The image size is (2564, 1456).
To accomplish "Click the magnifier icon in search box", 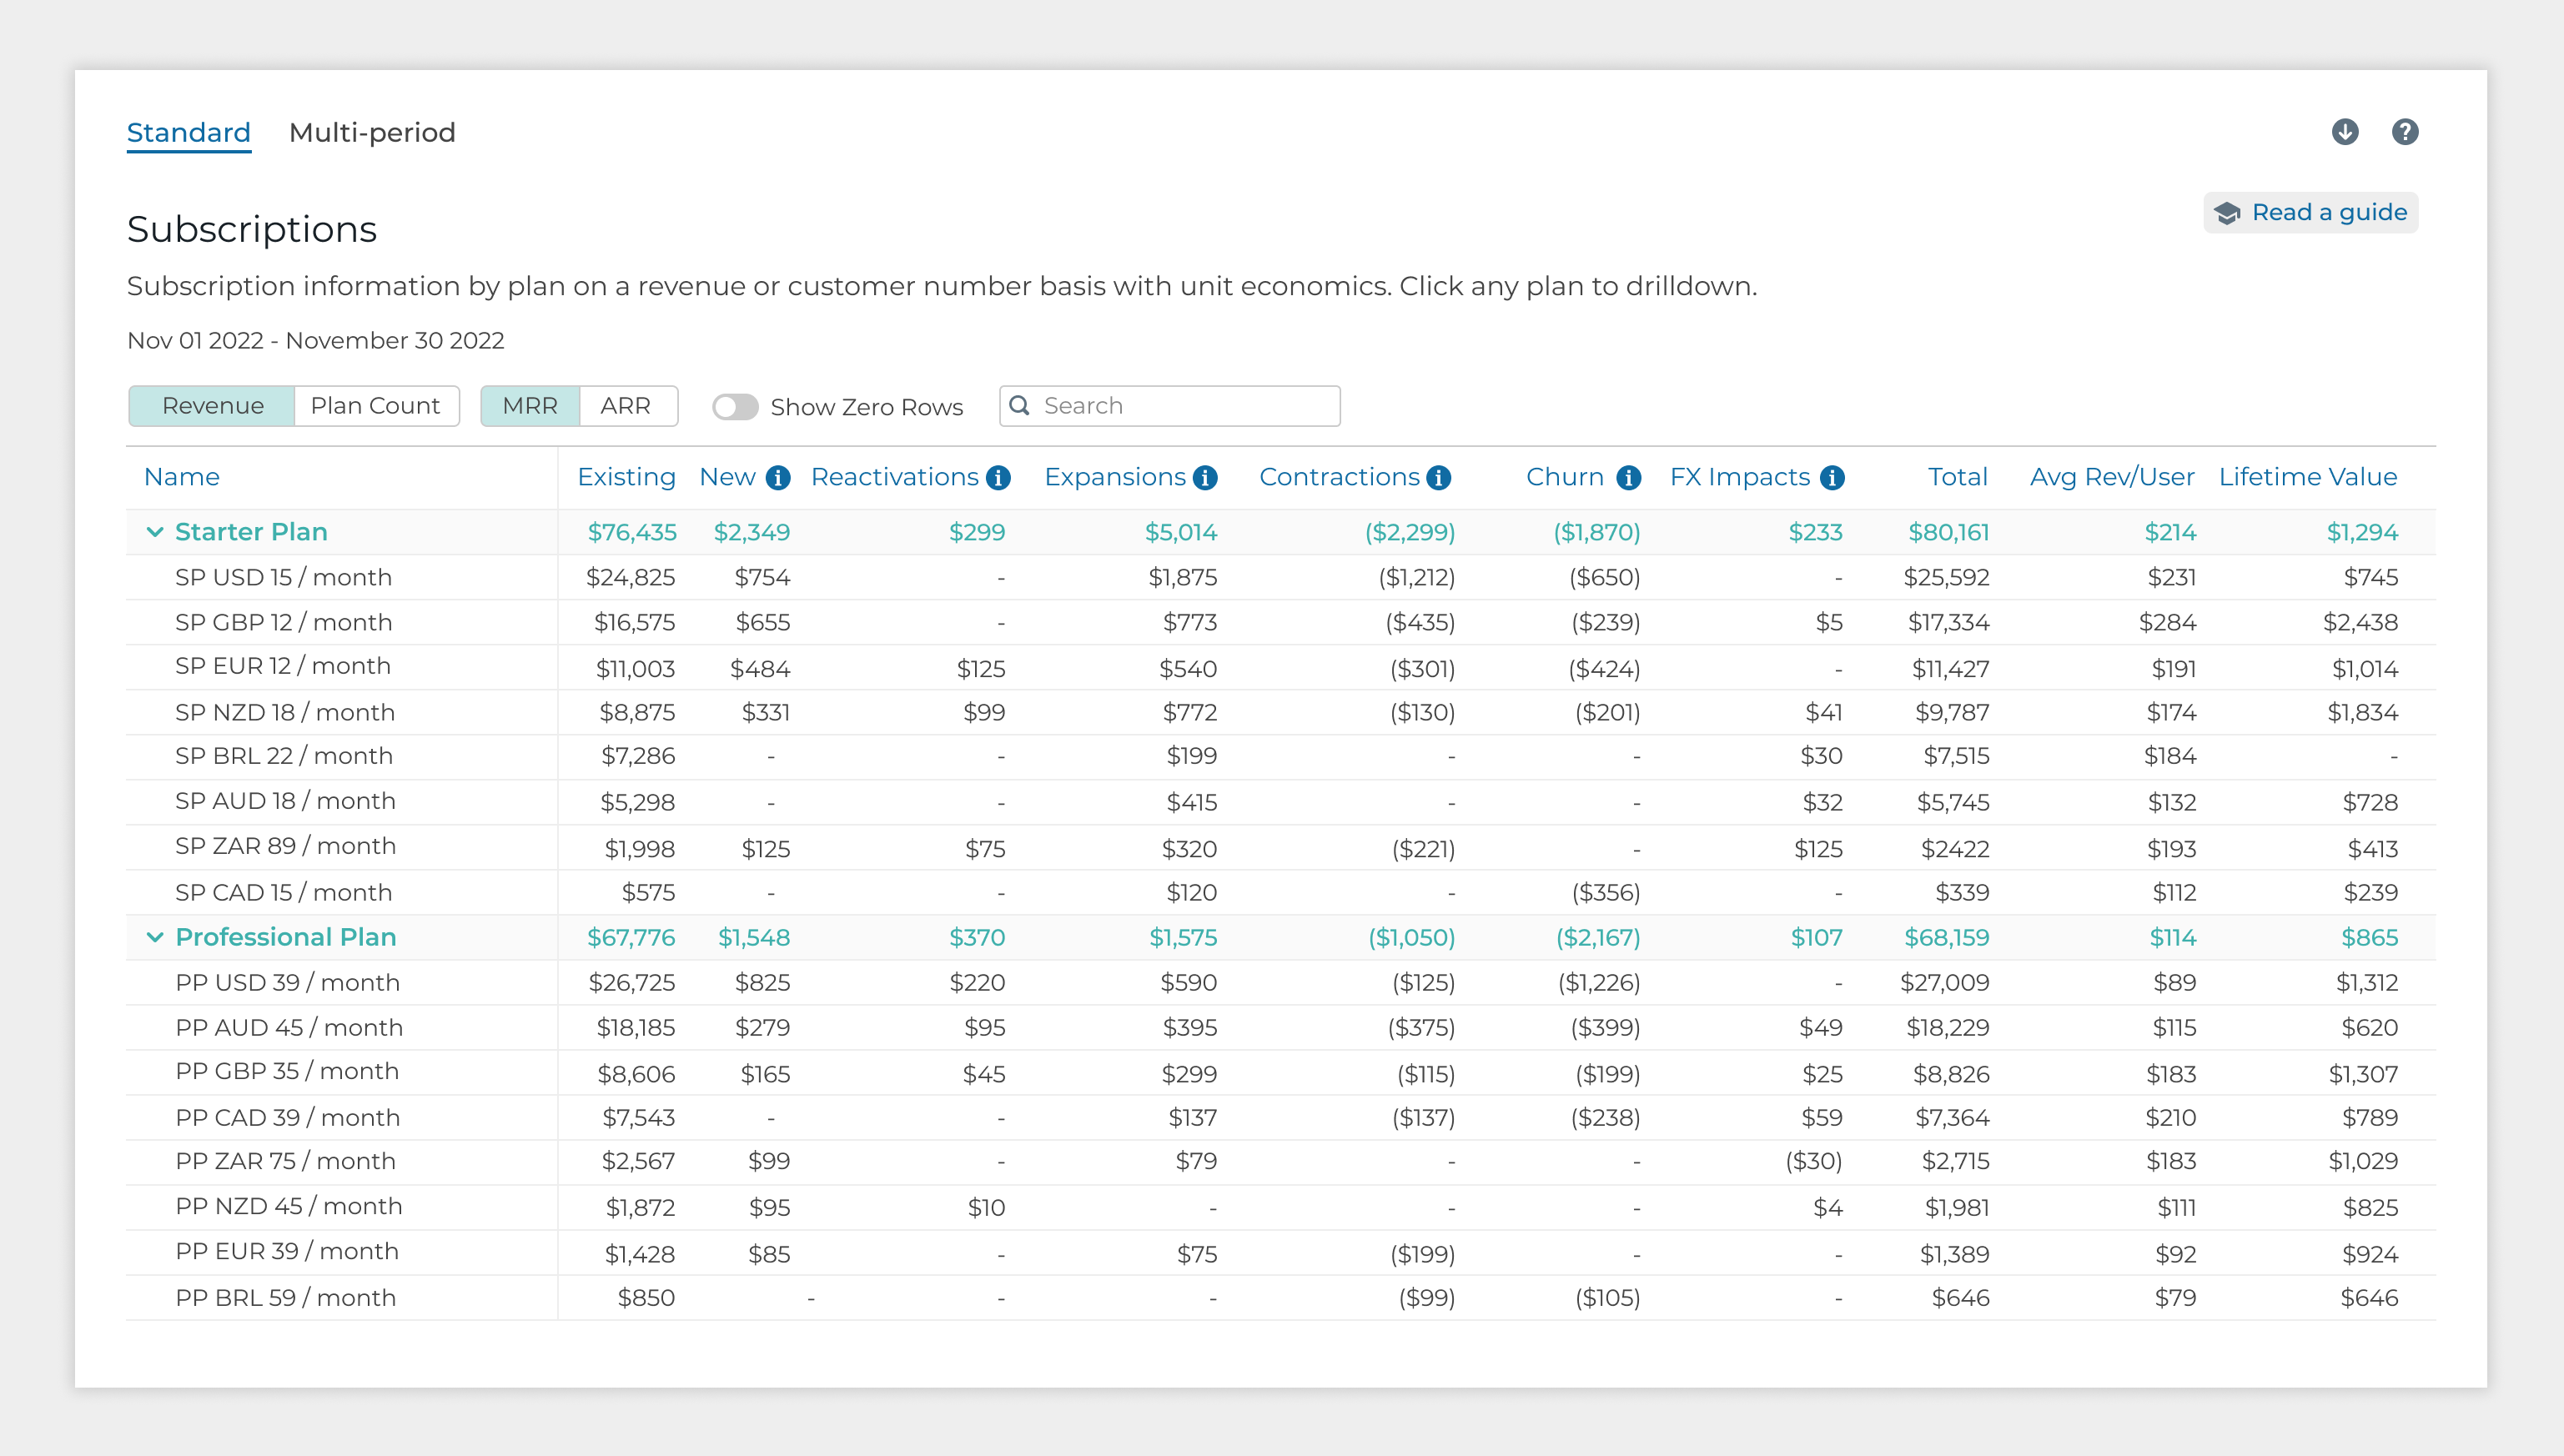I will (x=1019, y=405).
